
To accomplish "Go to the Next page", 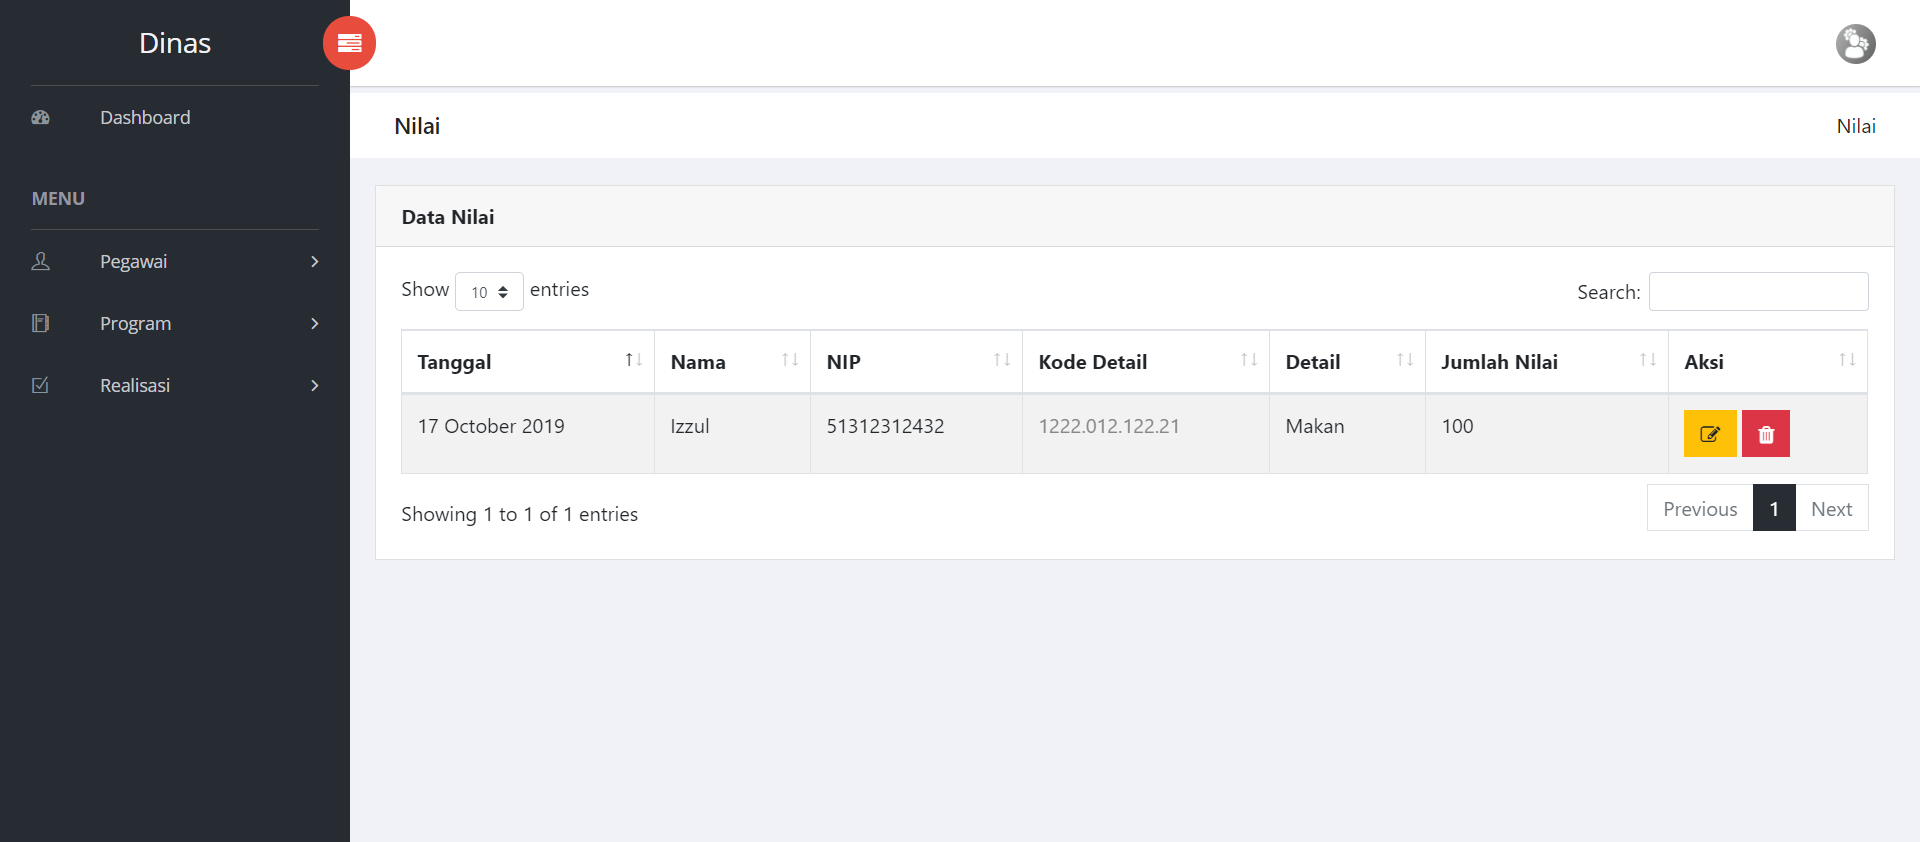I will [1831, 509].
